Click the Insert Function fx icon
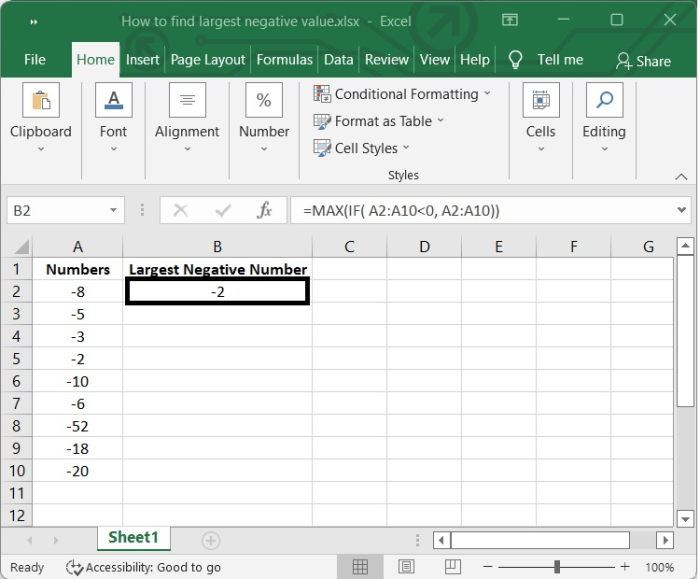 click(265, 211)
